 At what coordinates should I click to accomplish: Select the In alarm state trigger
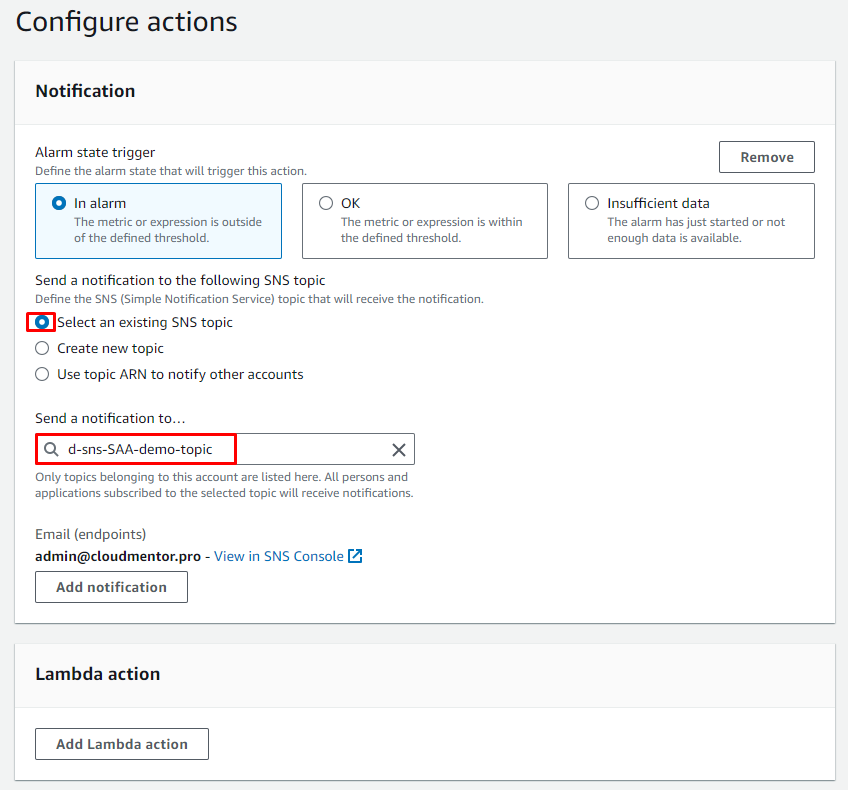tap(59, 203)
